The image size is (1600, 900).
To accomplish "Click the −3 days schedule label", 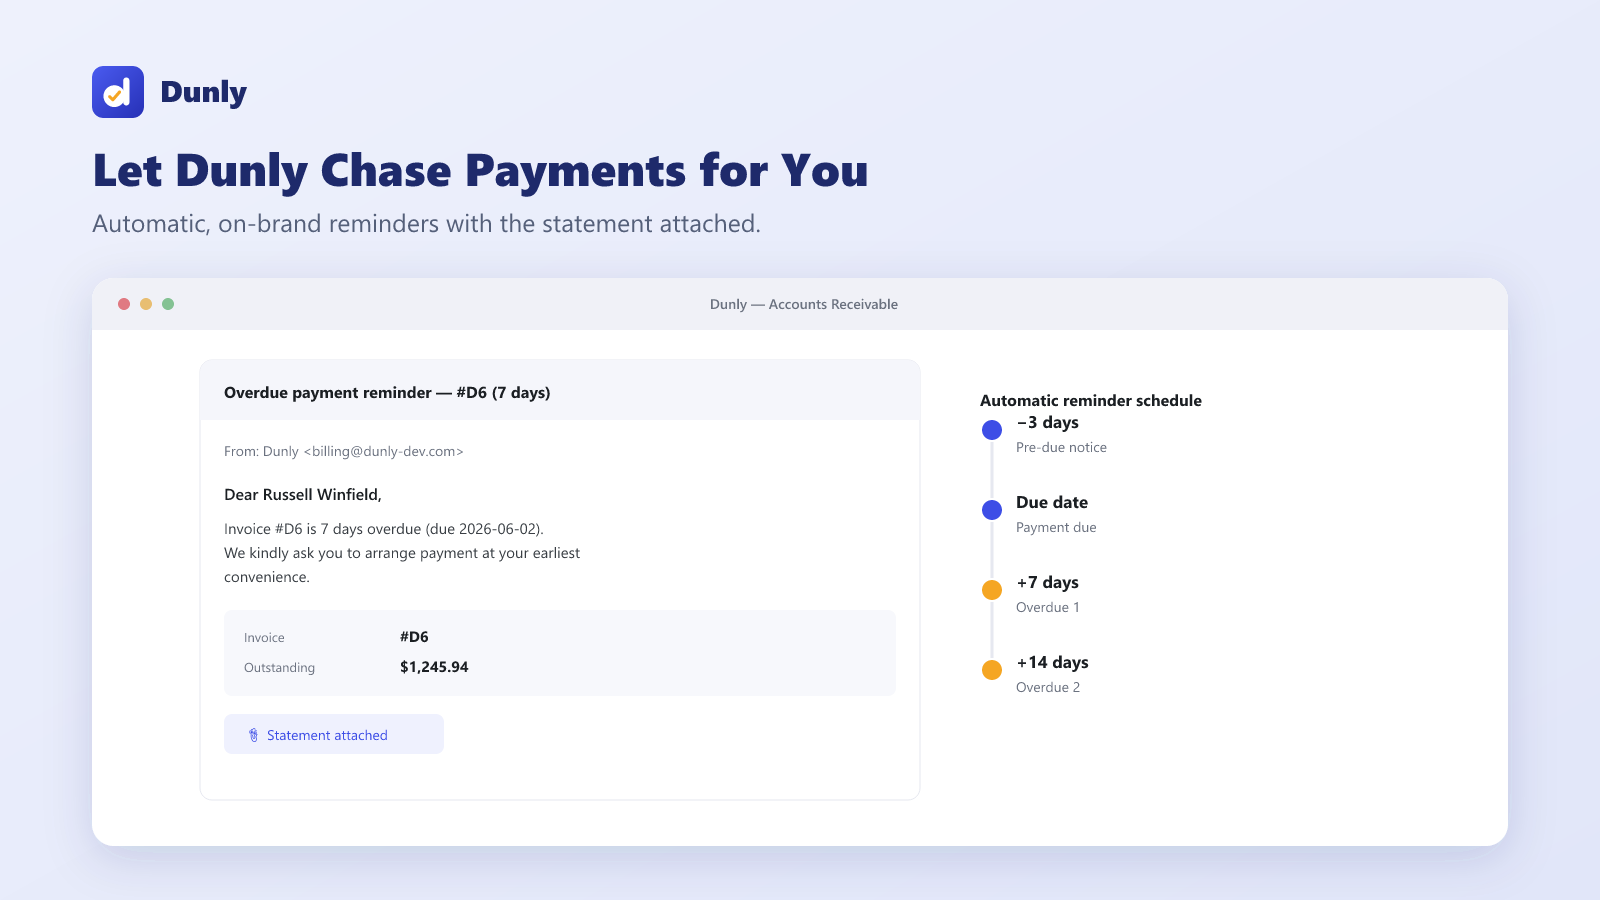I will tap(1047, 423).
